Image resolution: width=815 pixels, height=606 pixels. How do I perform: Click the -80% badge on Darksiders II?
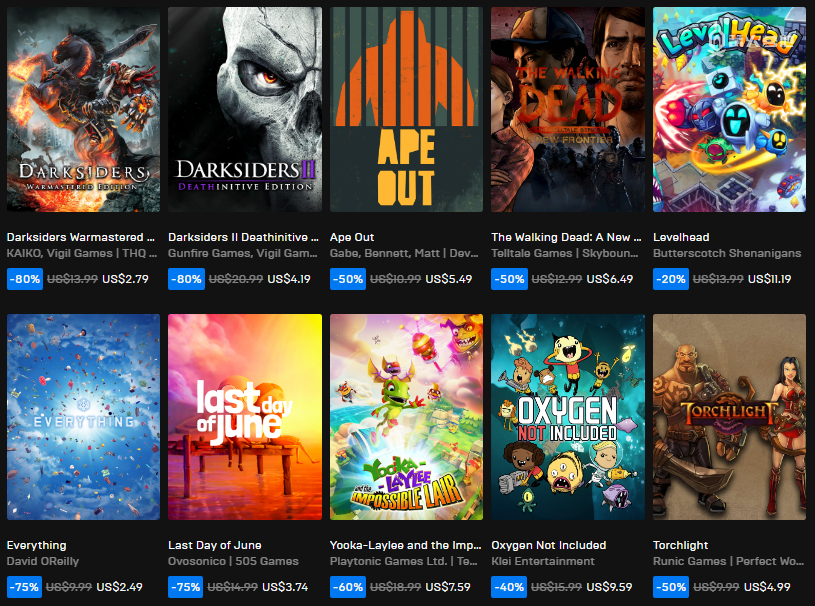point(186,279)
